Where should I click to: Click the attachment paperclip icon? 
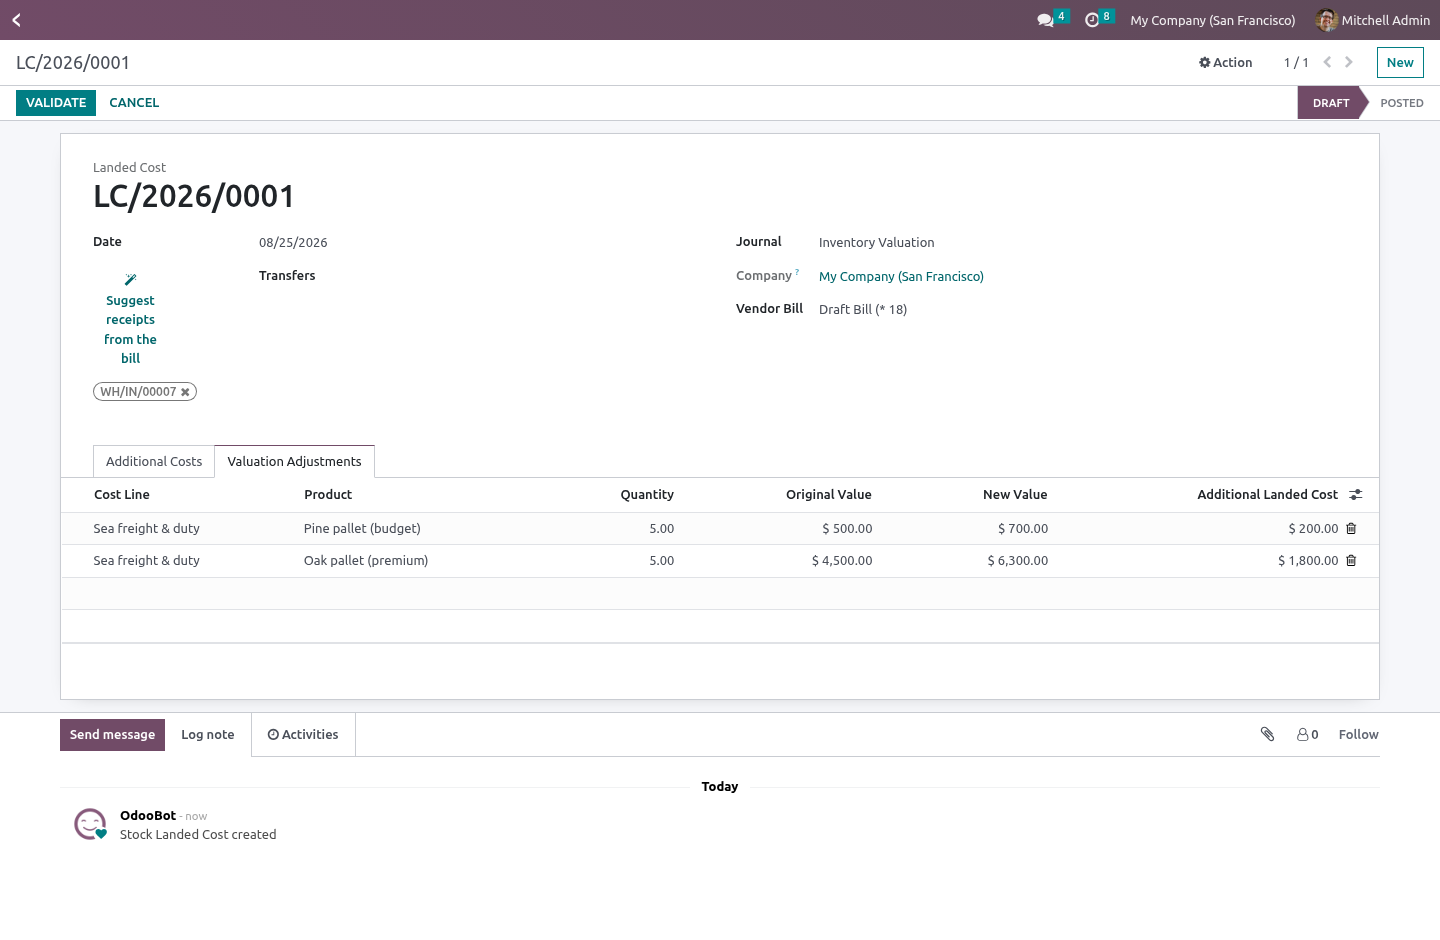tap(1267, 734)
